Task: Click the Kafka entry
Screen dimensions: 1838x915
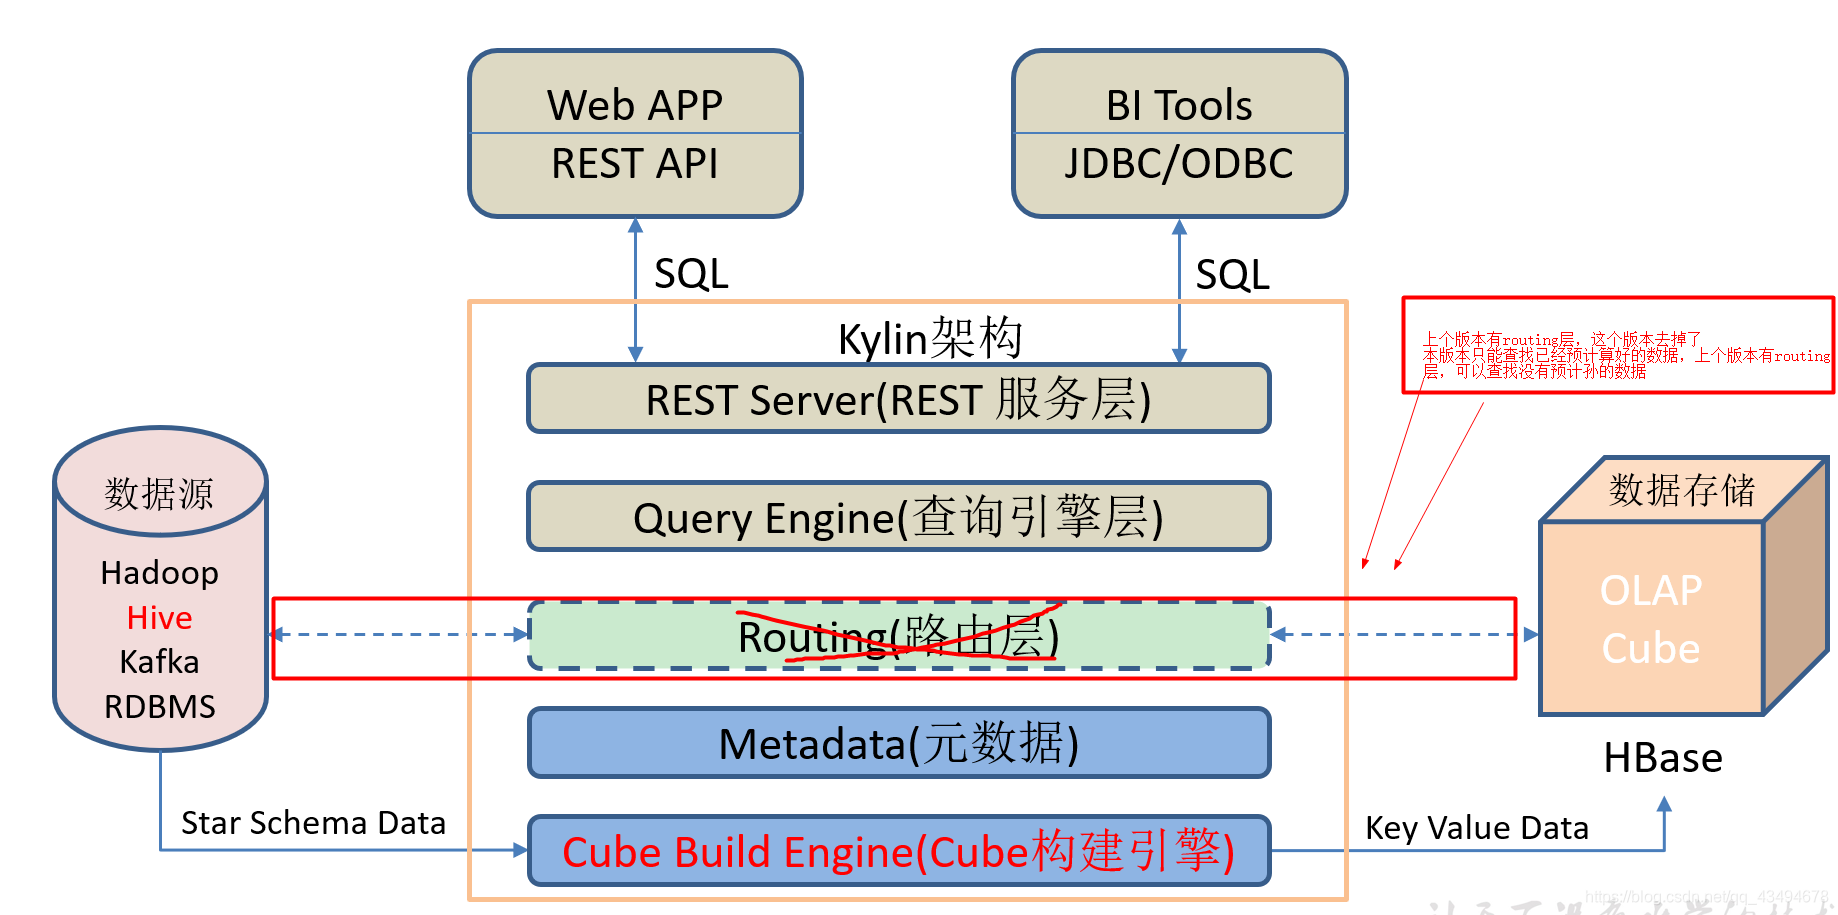Action: tap(160, 662)
